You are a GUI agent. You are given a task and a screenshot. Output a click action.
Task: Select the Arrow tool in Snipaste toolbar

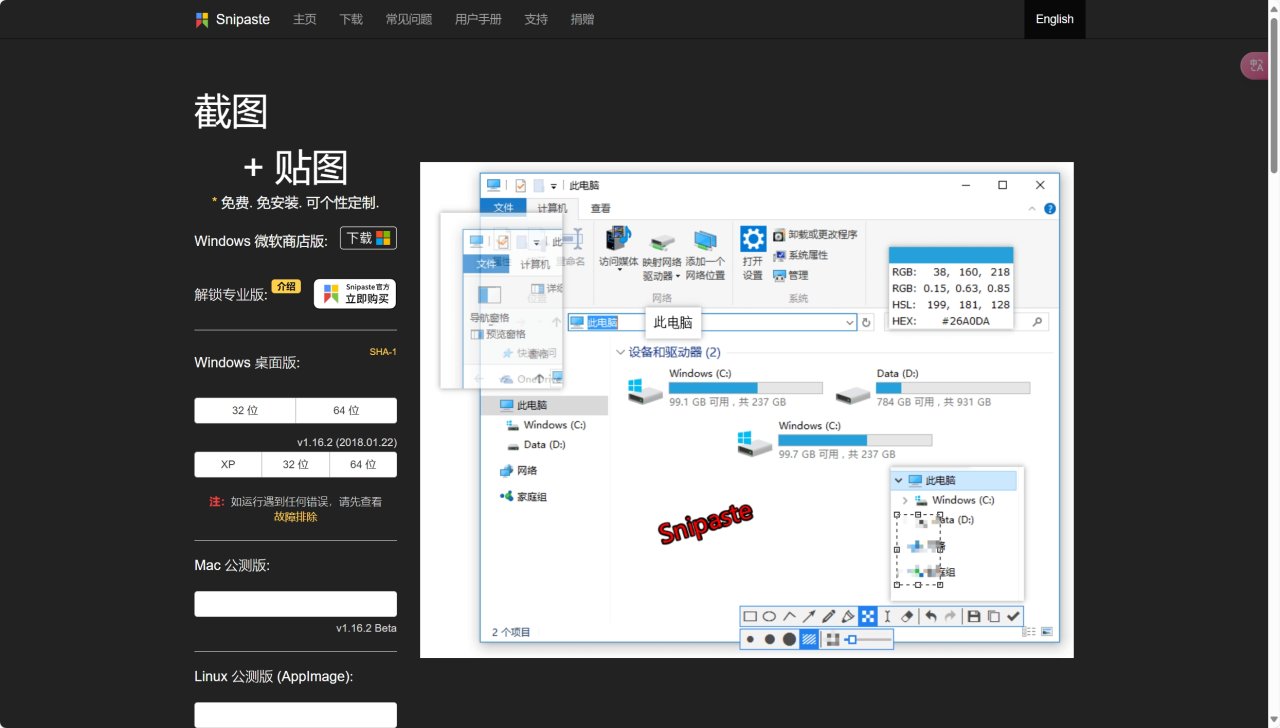point(809,617)
